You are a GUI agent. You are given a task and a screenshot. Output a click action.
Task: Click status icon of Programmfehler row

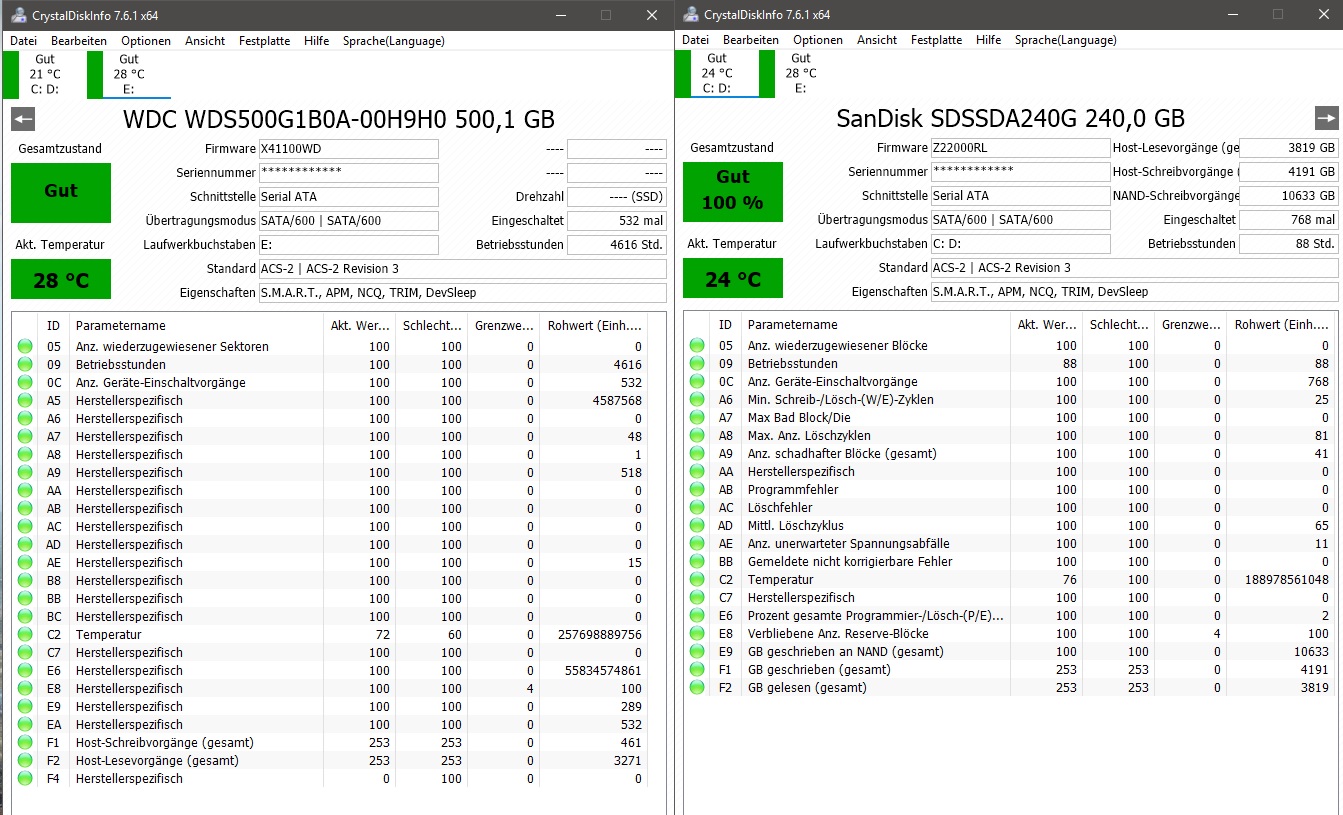click(x=697, y=490)
